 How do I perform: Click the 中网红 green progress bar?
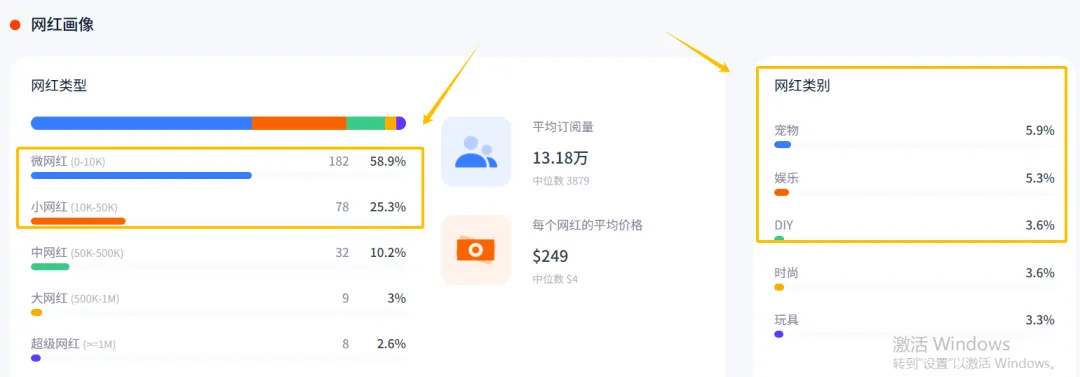pos(50,267)
